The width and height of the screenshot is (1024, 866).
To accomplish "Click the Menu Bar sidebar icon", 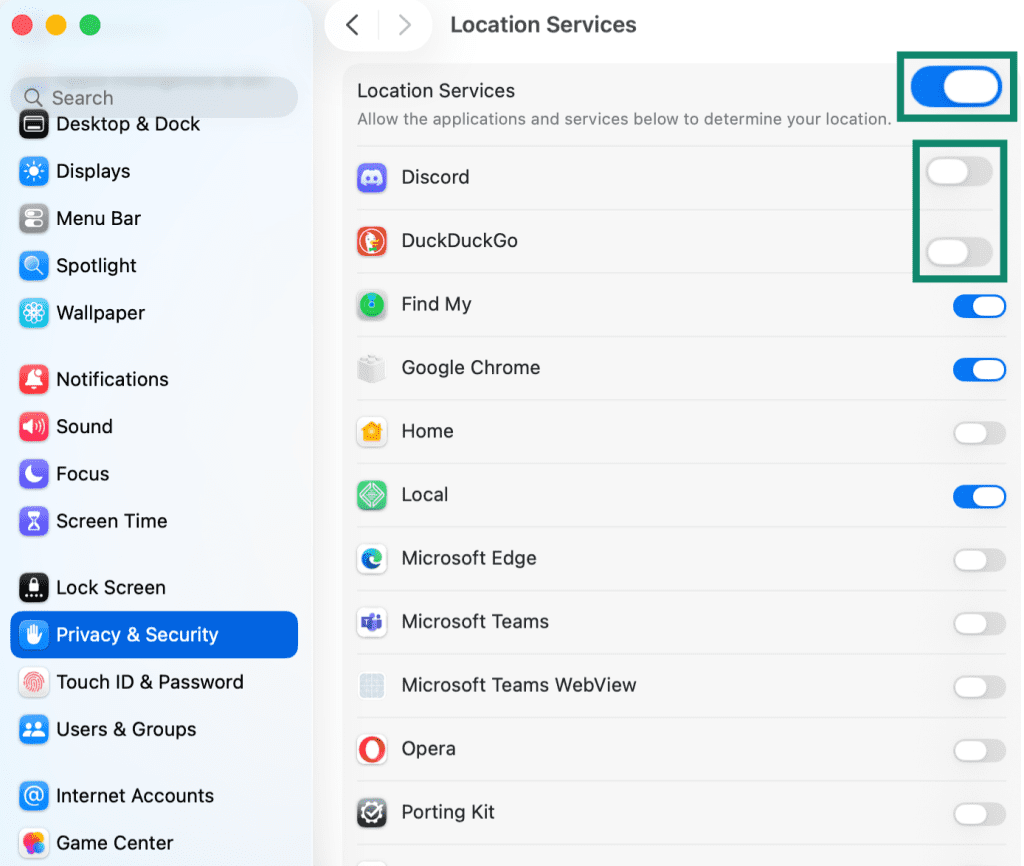I will [33, 219].
